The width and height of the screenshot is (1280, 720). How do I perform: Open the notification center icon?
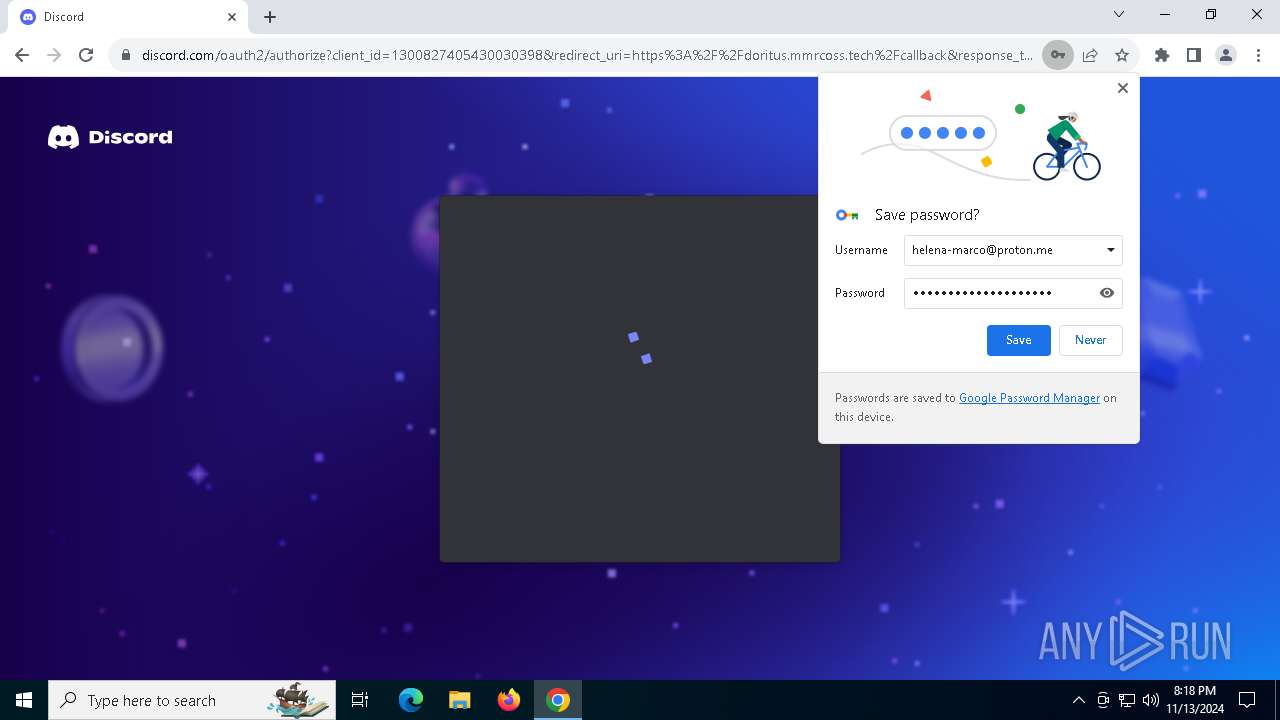1247,700
